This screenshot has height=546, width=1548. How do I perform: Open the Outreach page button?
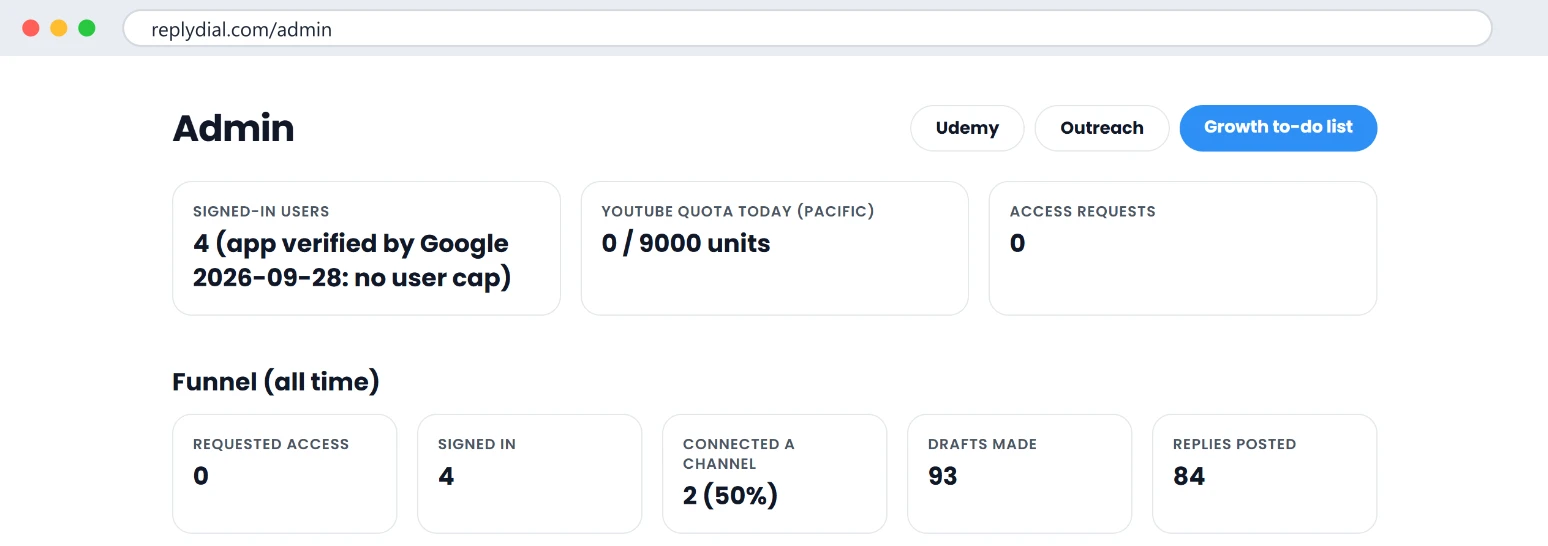[x=1102, y=128]
